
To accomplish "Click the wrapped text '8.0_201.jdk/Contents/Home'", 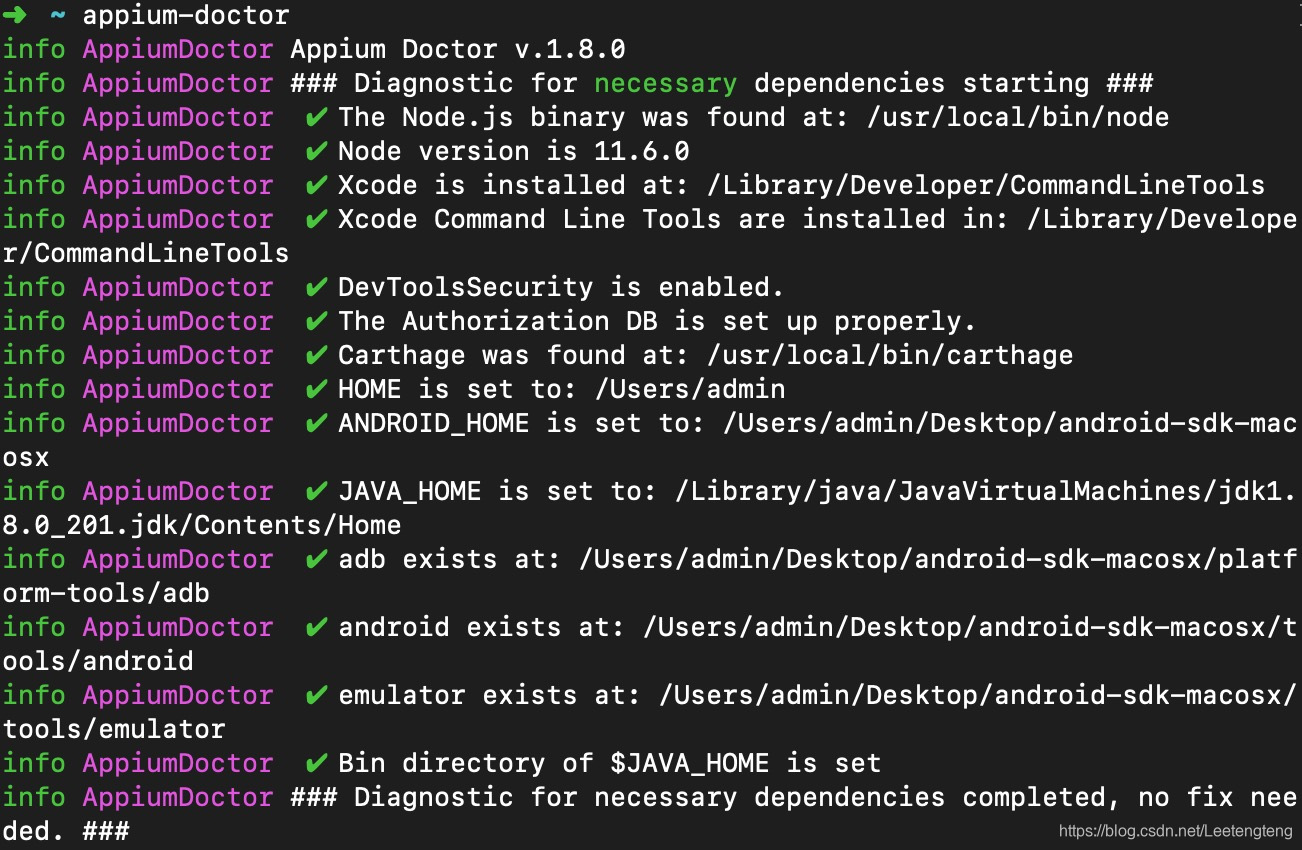I will [202, 526].
